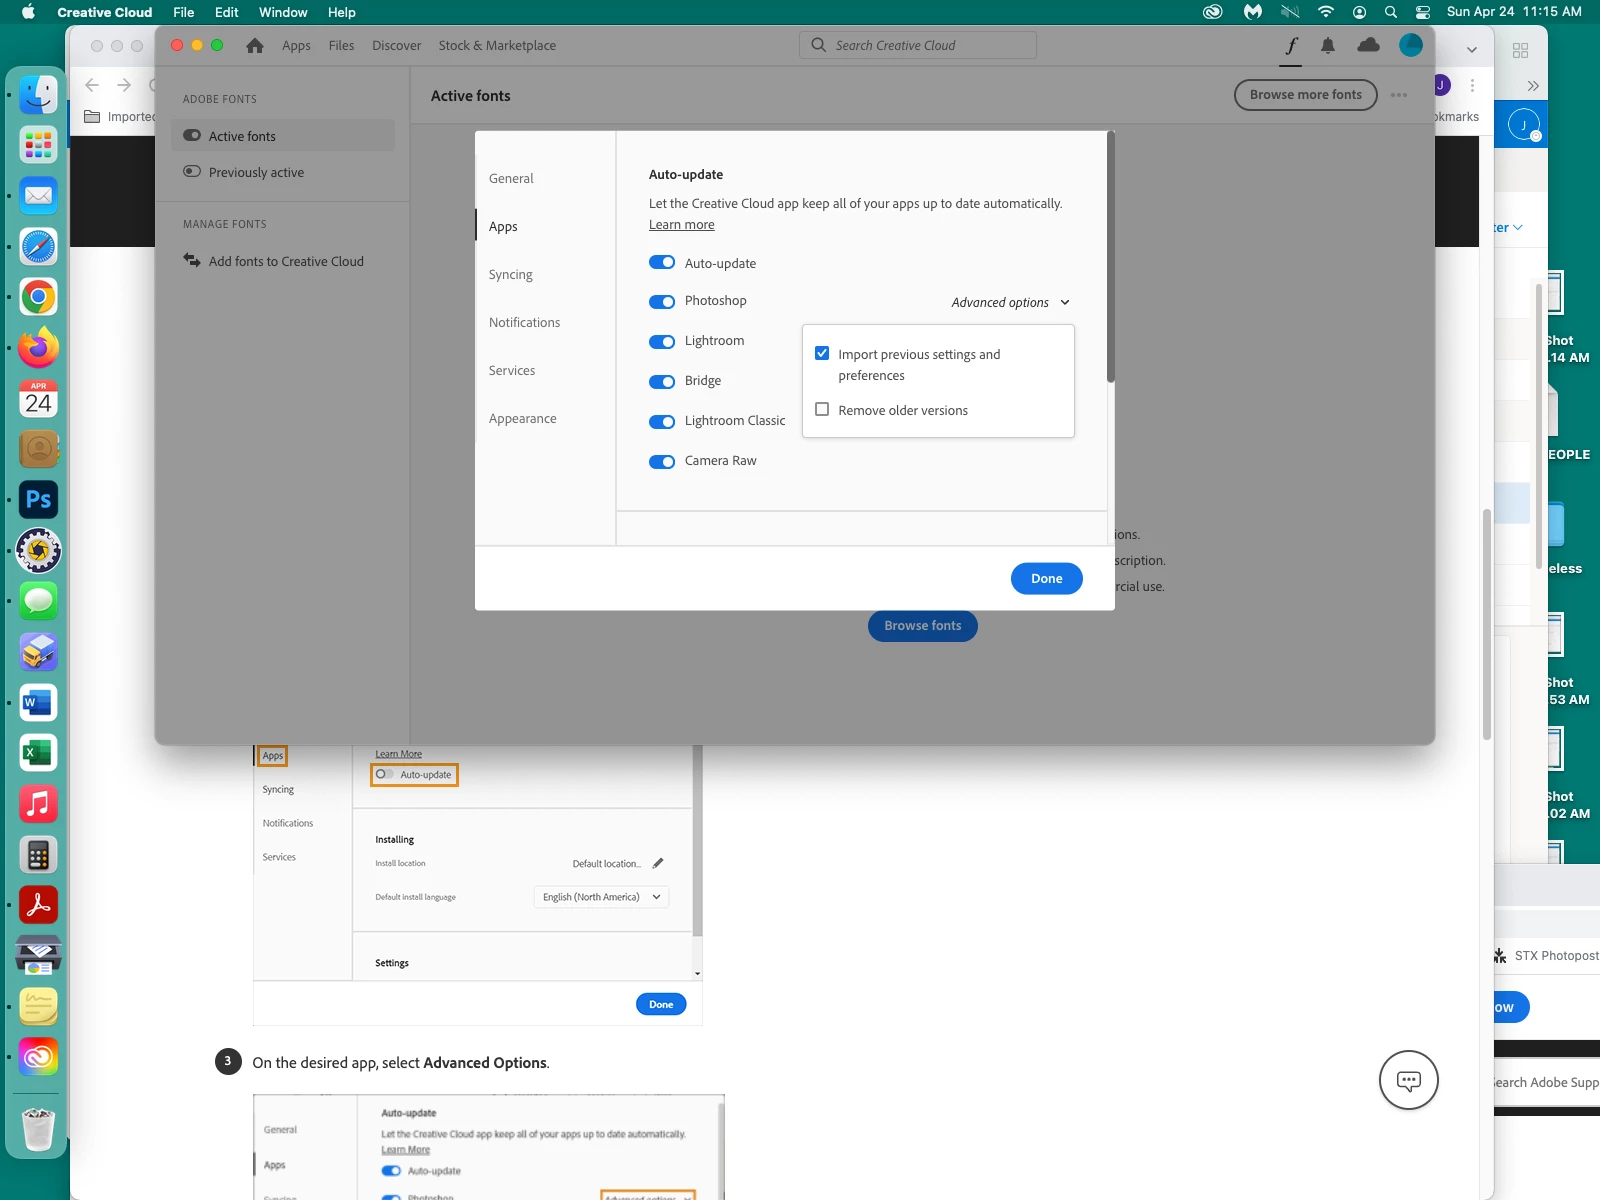Open Photoshop from the dock
Screen dimensions: 1600x1200
click(38, 500)
